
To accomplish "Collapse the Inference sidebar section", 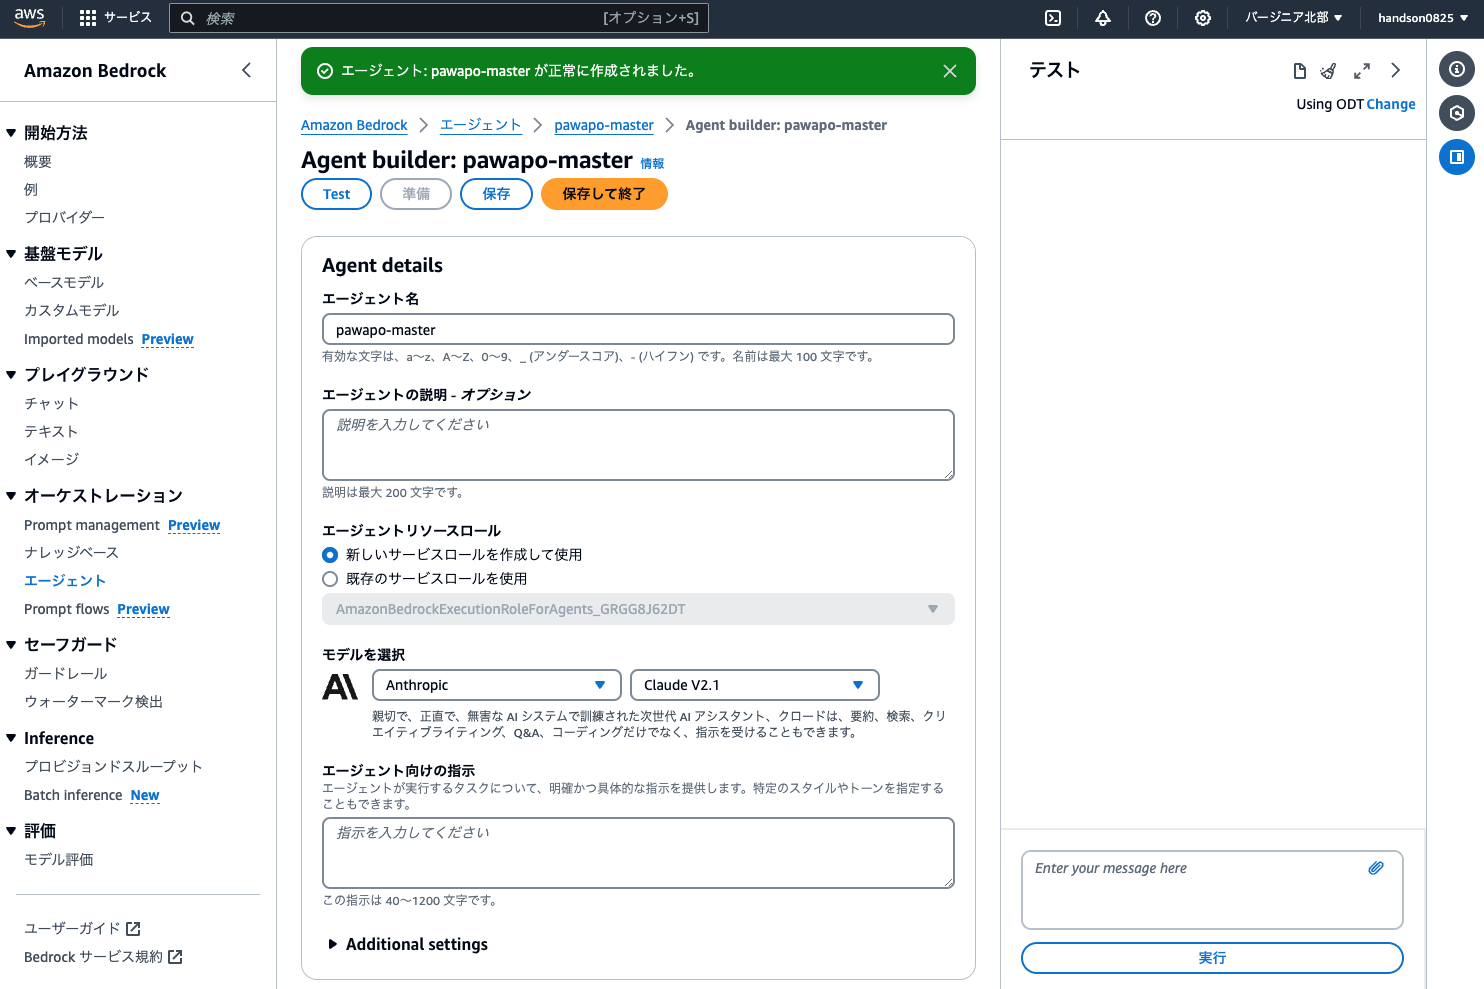I will 11,738.
